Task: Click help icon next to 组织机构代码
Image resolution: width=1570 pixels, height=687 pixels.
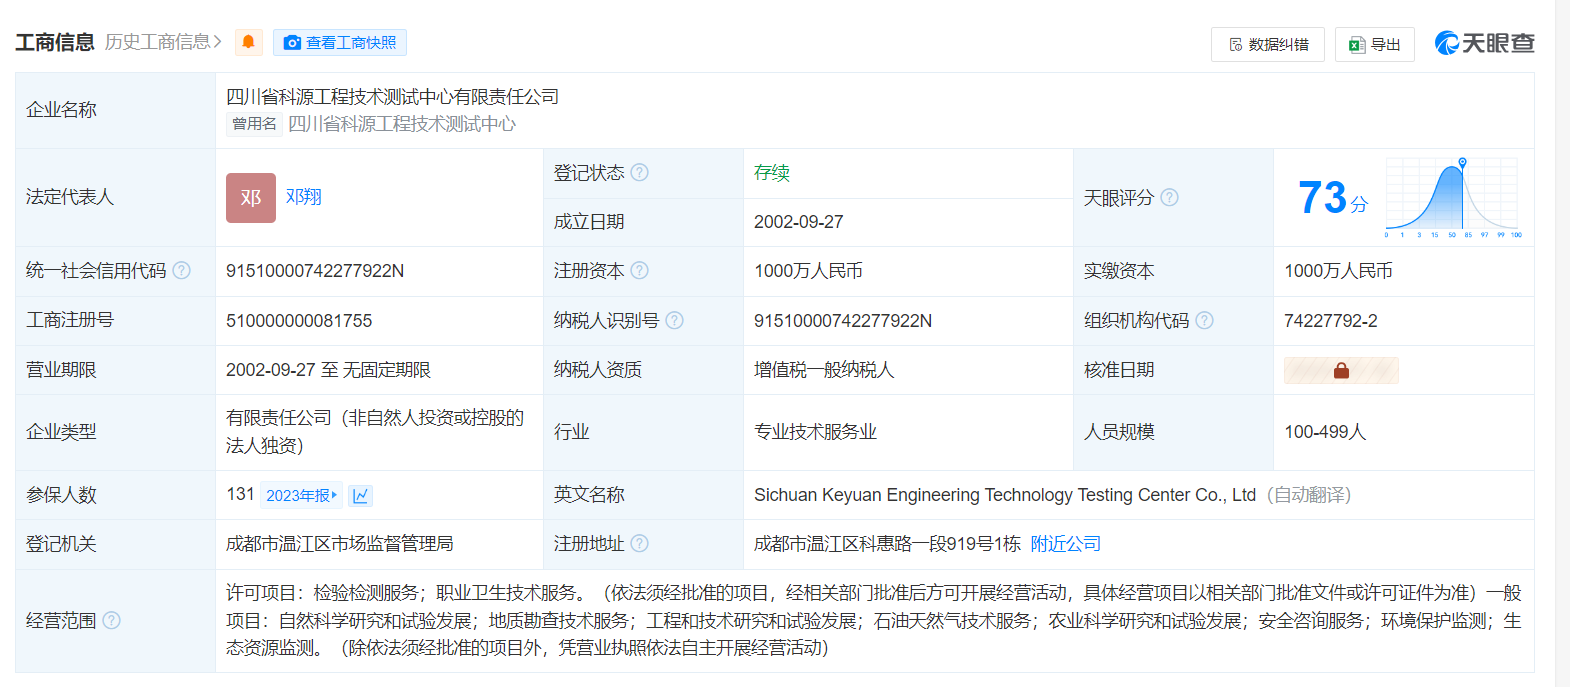Action: [x=1204, y=320]
